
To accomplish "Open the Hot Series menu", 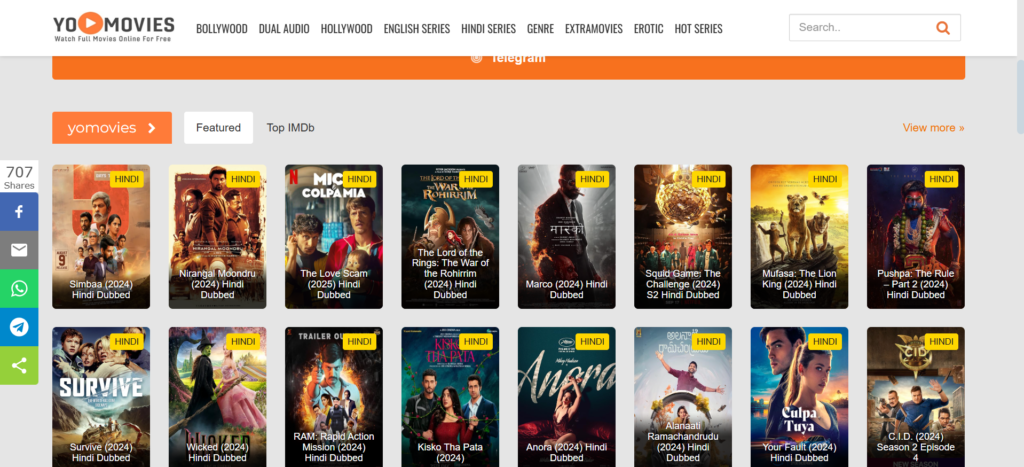I will pos(698,29).
